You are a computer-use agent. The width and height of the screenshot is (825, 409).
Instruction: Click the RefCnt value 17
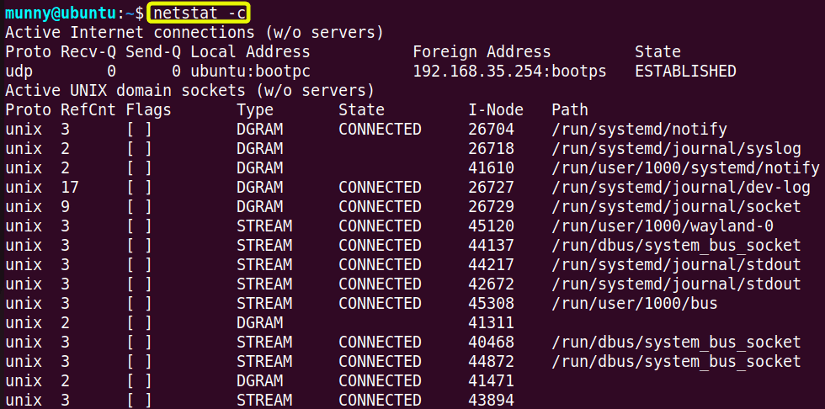click(70, 187)
